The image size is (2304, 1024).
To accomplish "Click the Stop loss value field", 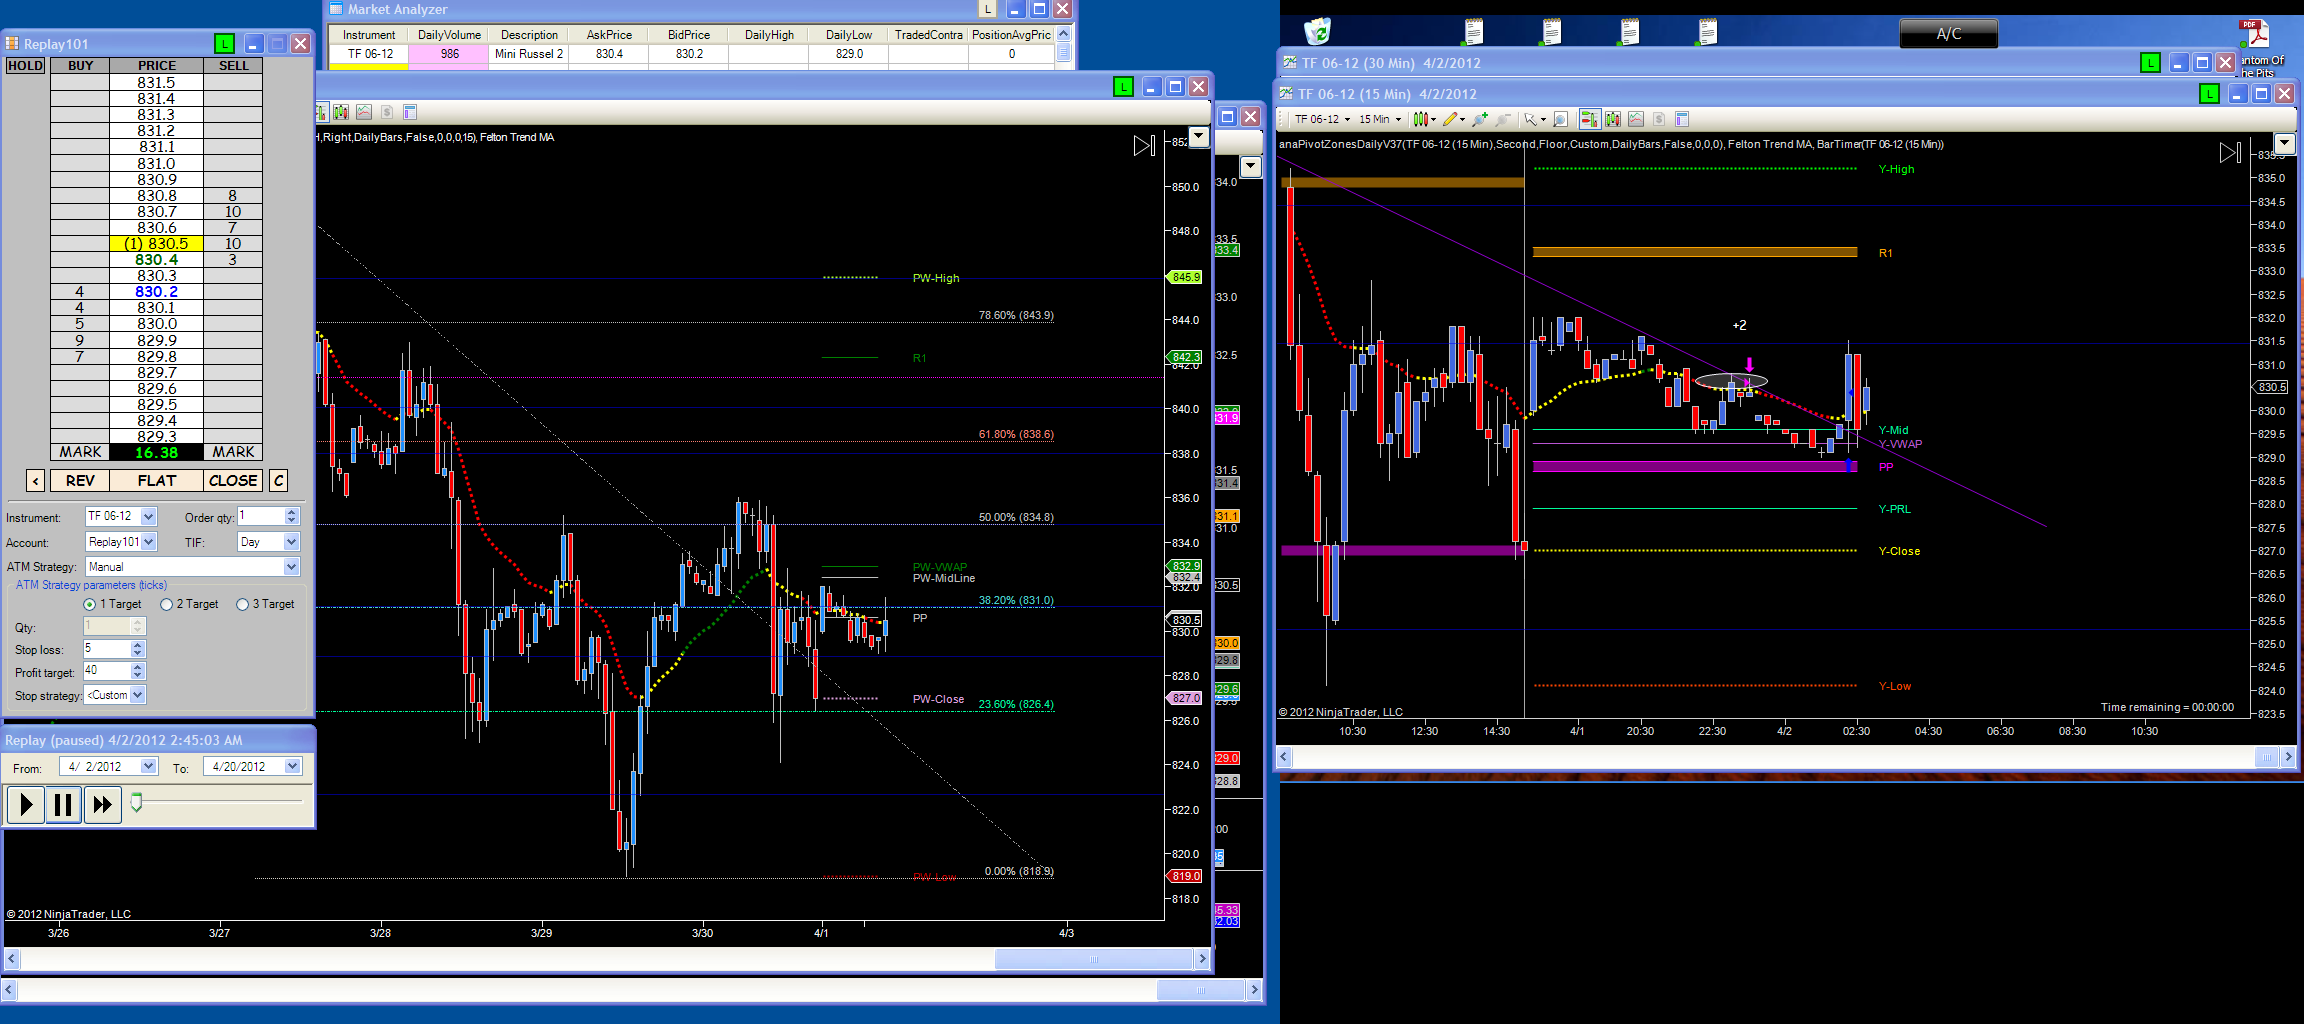I will point(107,649).
